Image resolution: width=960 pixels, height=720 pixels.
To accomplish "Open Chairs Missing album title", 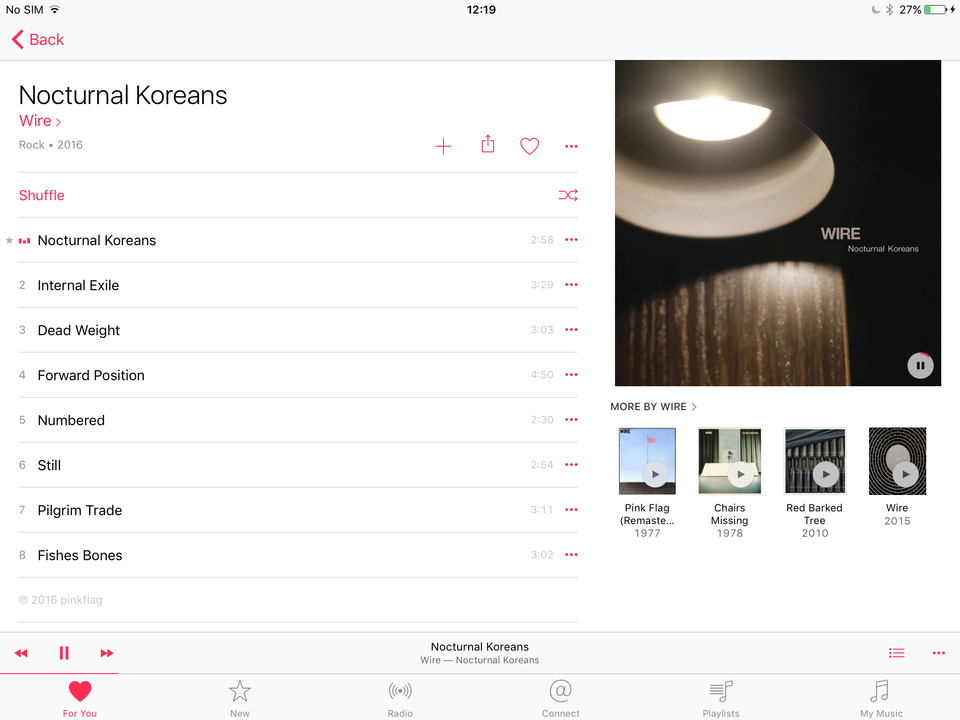I will point(729,514).
